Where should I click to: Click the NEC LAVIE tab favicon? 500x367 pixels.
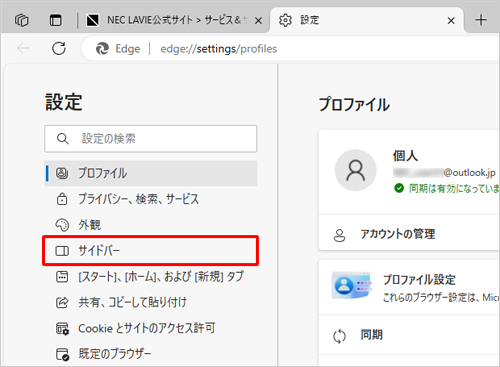tap(92, 20)
